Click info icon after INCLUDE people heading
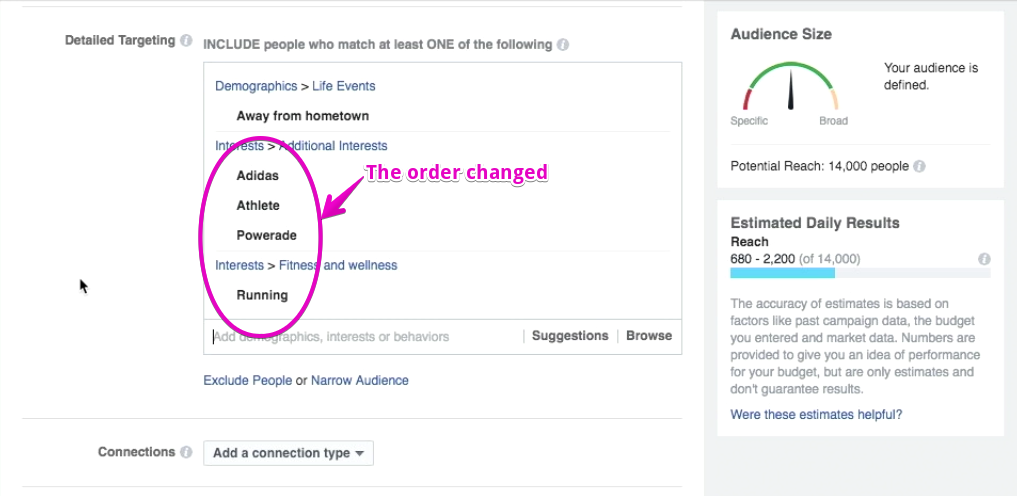Screen dimensions: 1017x496 pyautogui.click(x=563, y=45)
